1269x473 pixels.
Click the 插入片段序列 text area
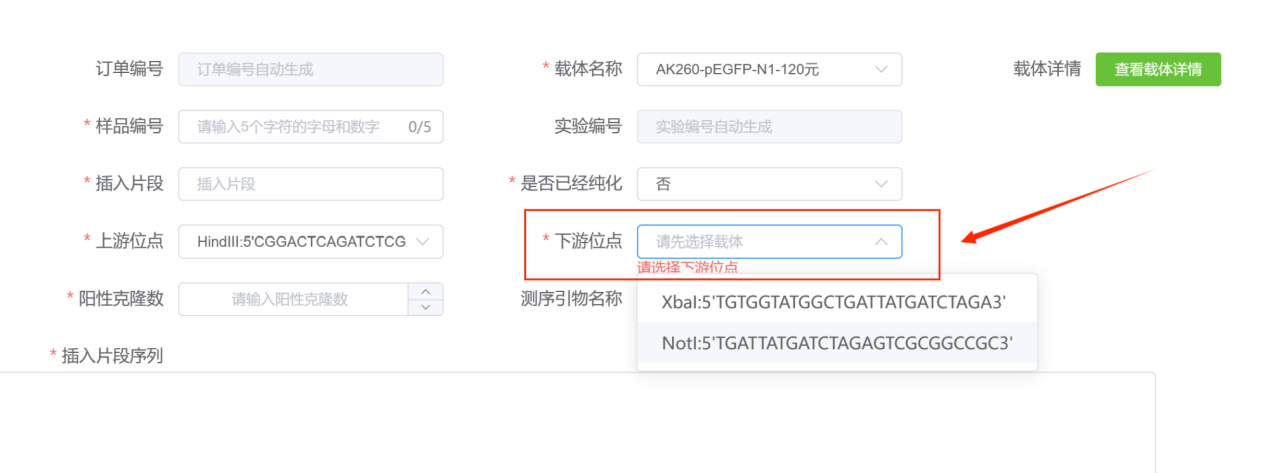pos(577,420)
